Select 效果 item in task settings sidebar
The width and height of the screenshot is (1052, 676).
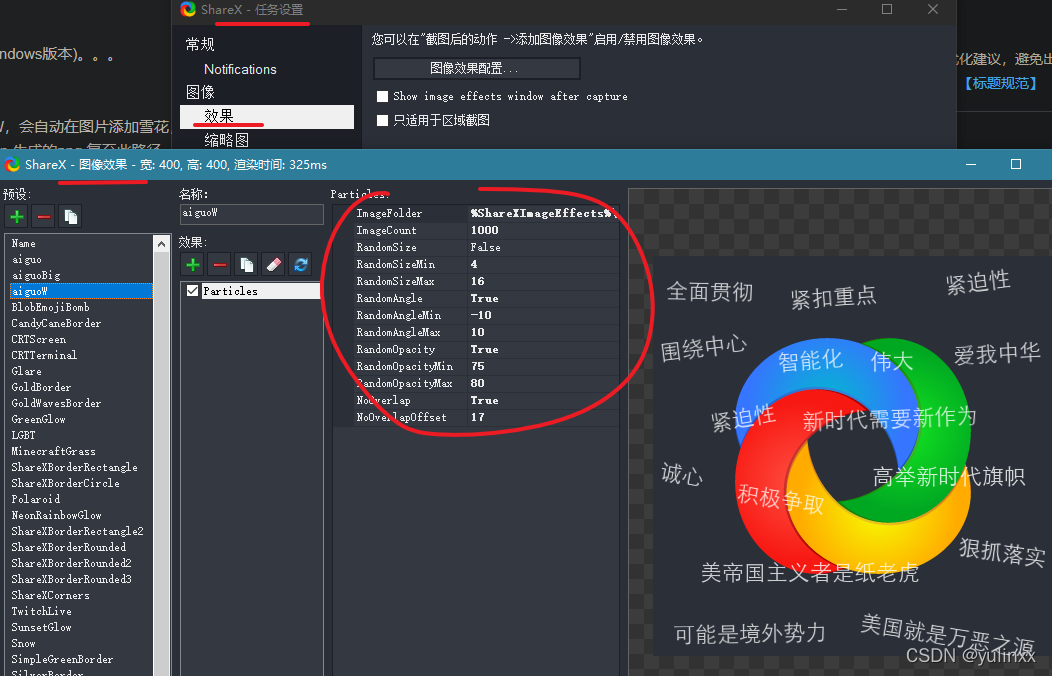[x=267, y=116]
